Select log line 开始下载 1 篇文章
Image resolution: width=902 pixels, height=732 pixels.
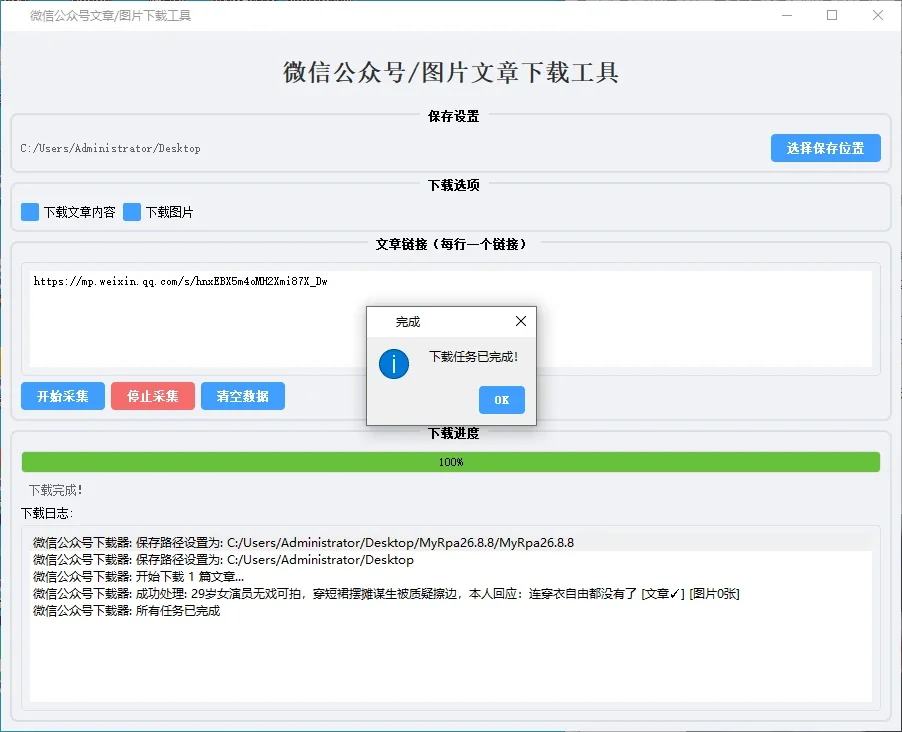(451, 577)
